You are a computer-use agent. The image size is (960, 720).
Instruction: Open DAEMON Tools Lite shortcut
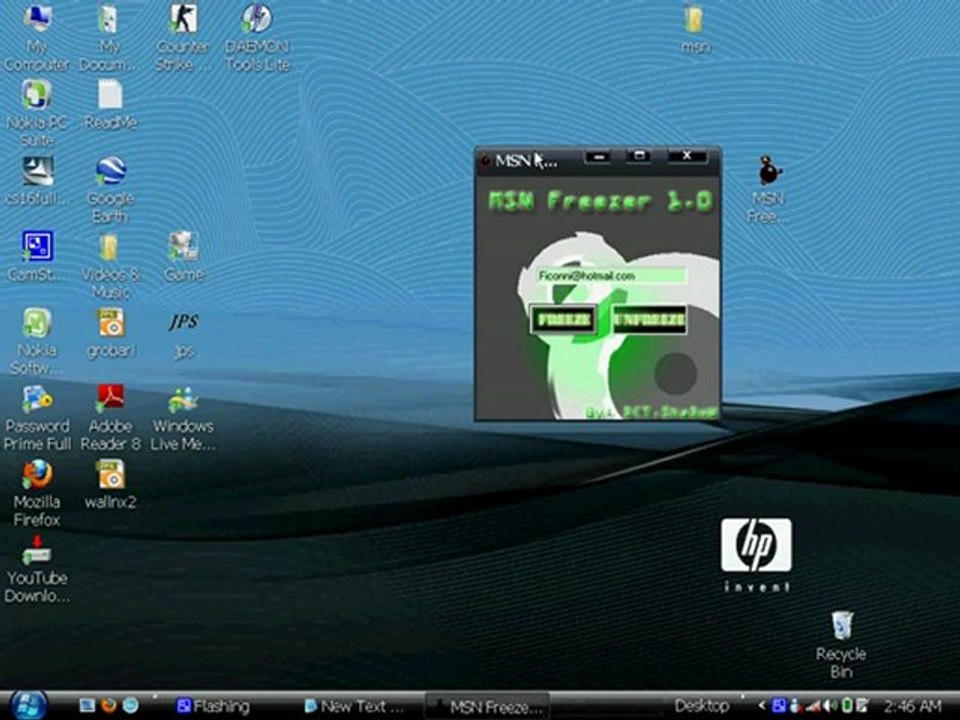(257, 37)
